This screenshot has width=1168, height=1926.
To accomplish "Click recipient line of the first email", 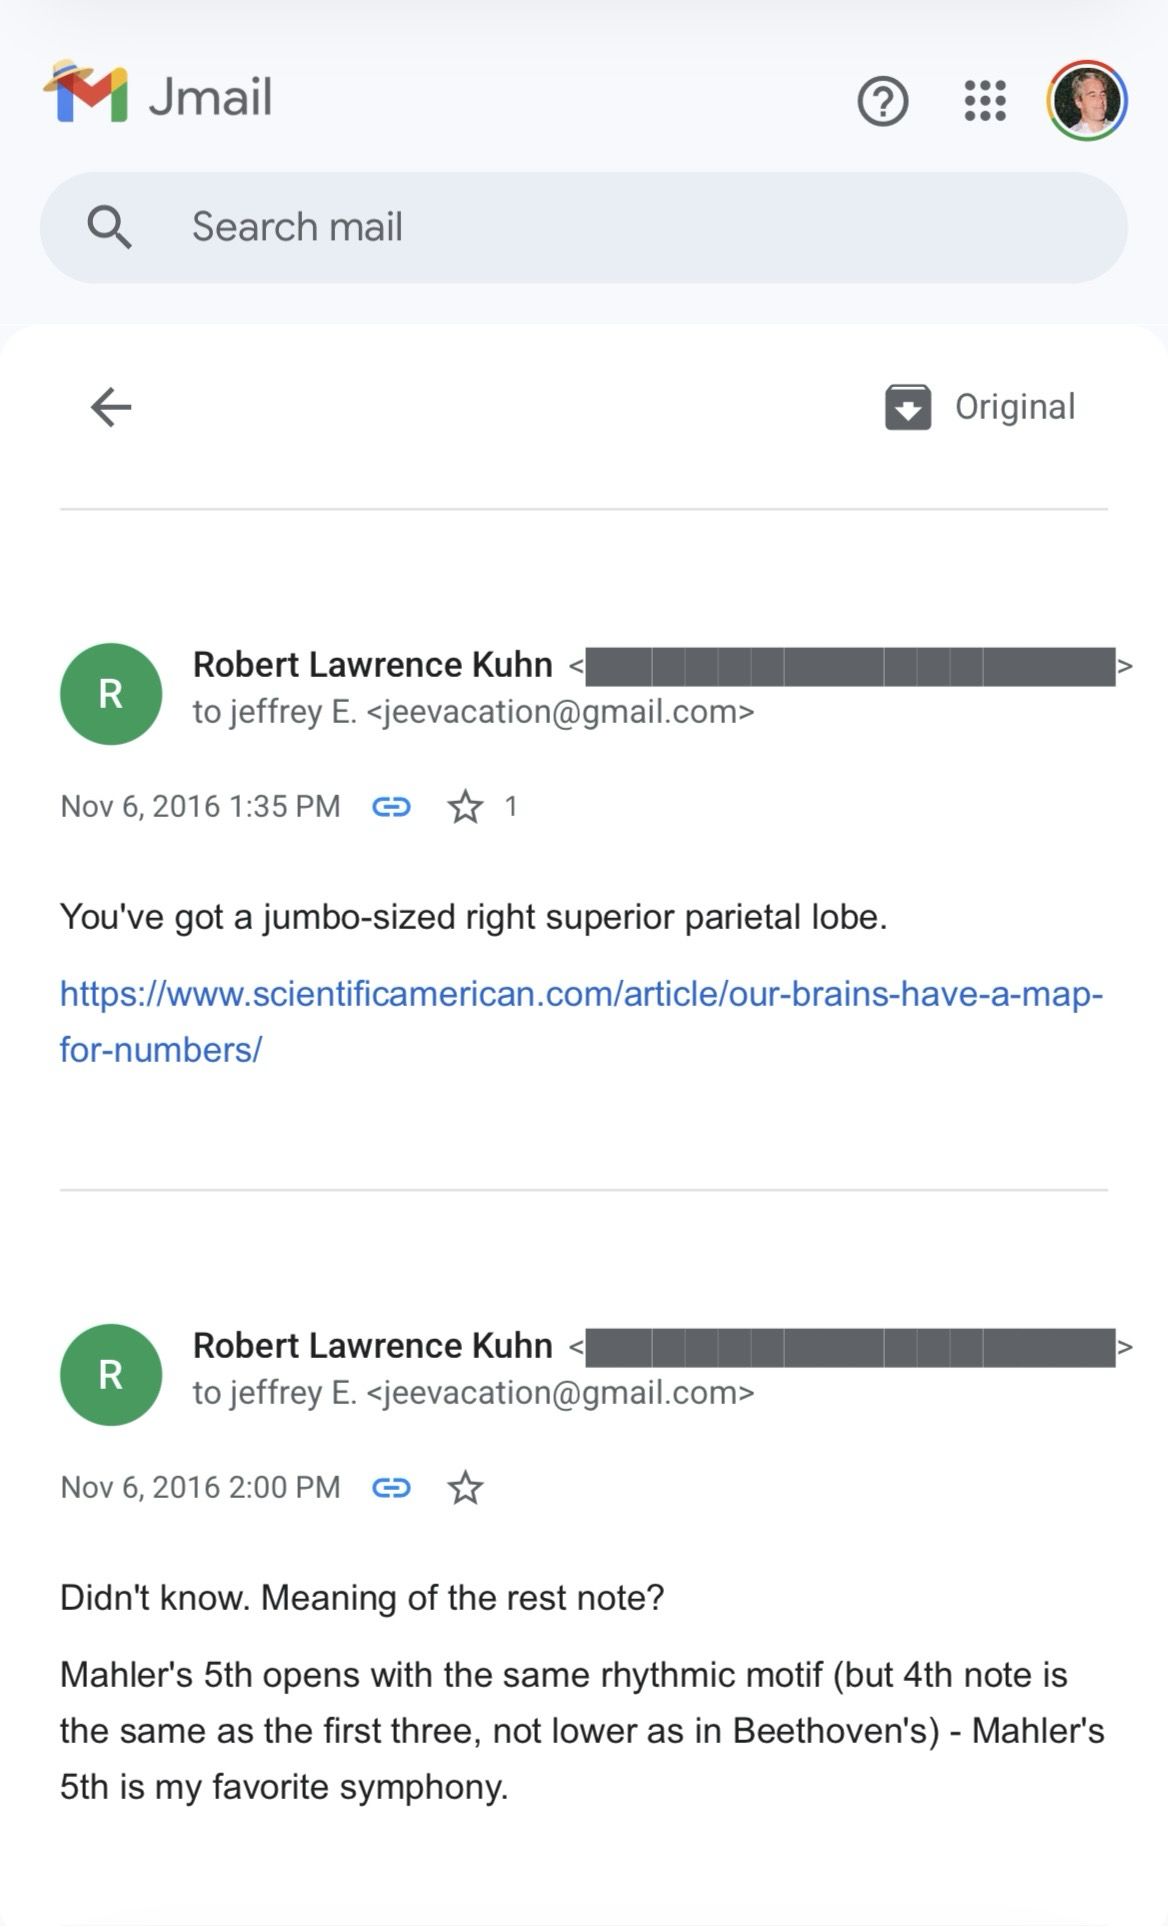I will click(473, 712).
